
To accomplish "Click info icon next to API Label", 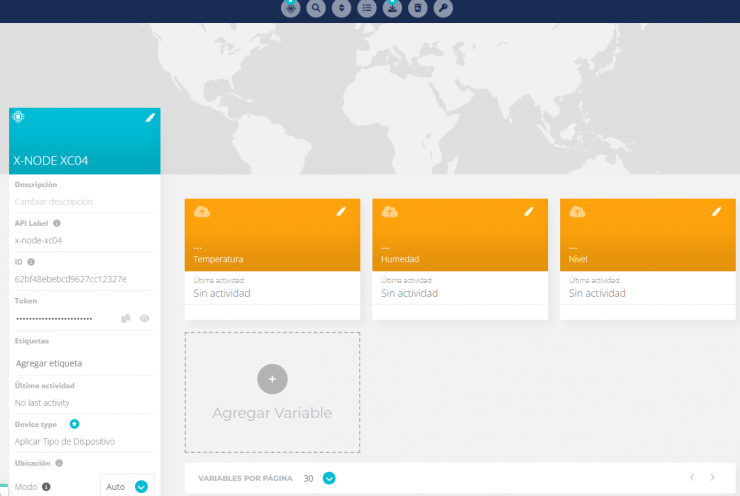I will pos(57,223).
